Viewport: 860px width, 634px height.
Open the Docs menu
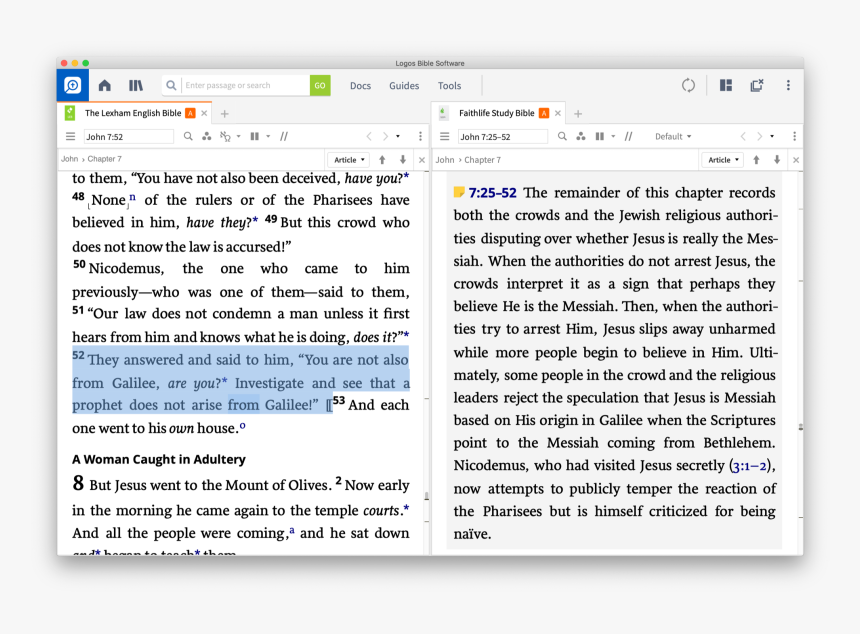tap(360, 86)
